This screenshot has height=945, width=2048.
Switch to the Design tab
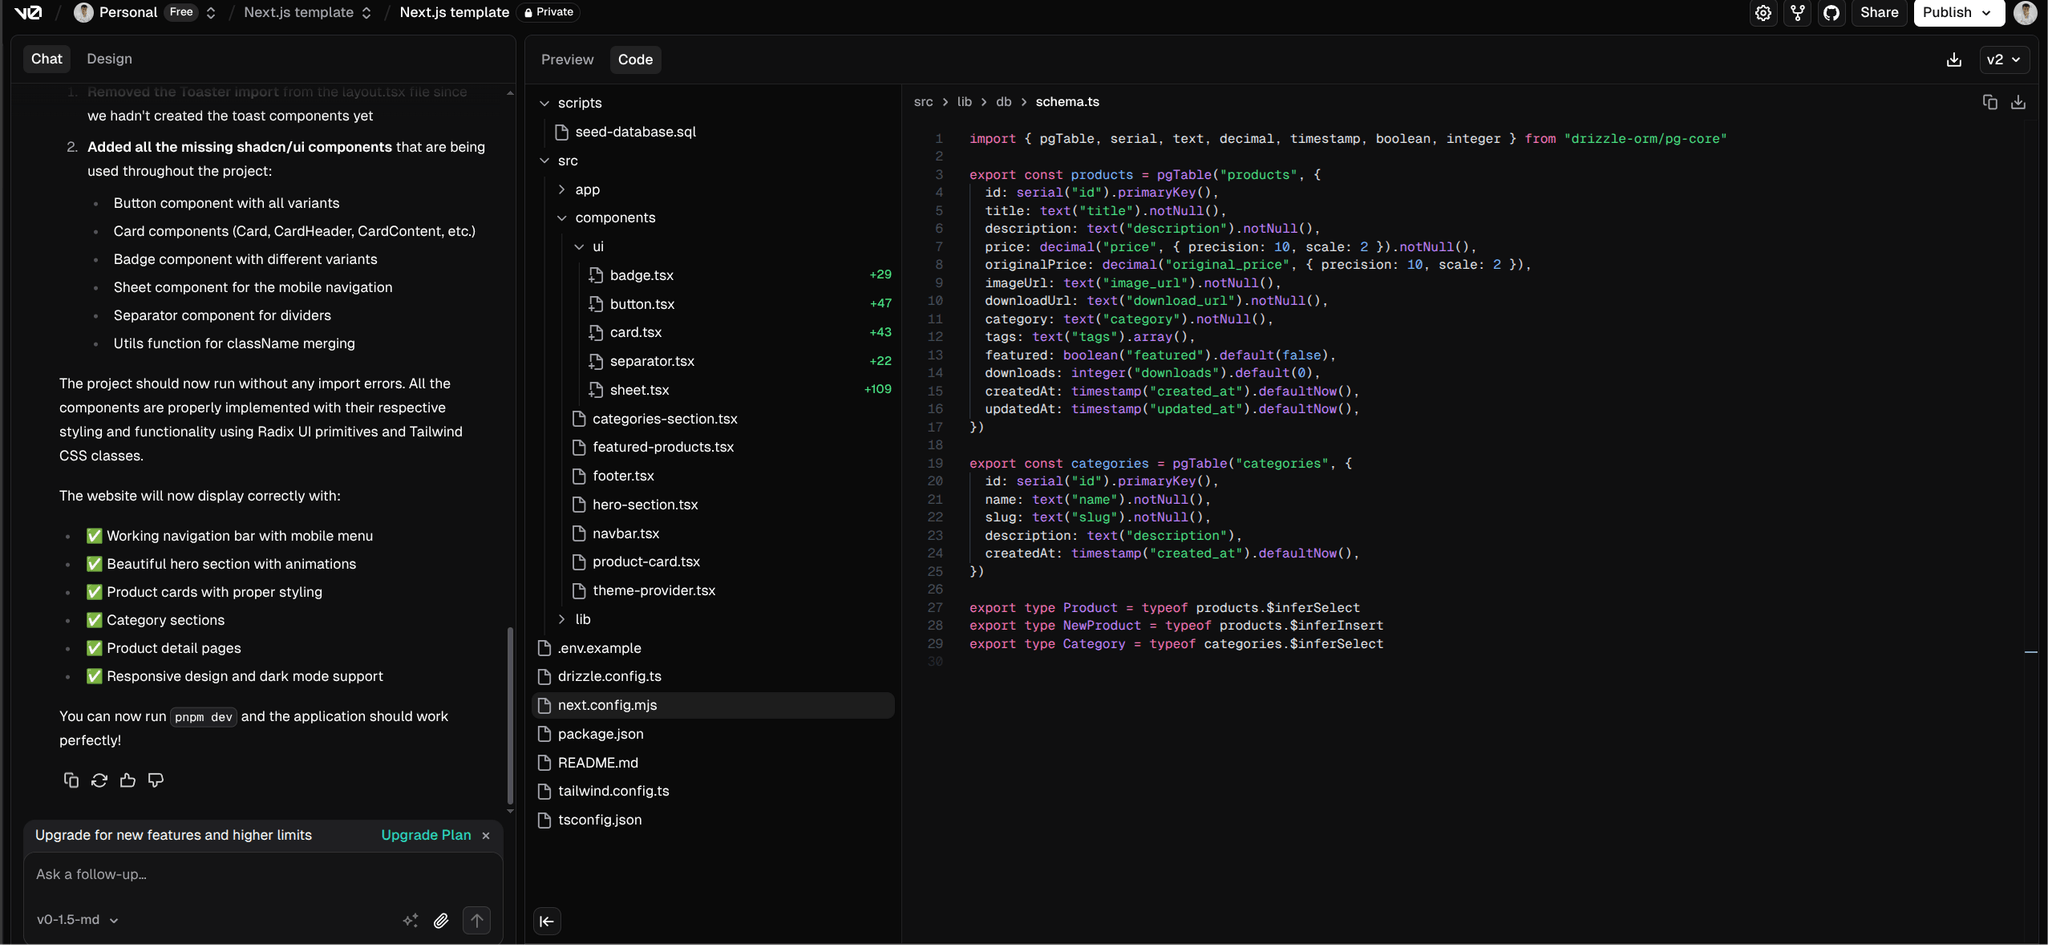tap(109, 59)
